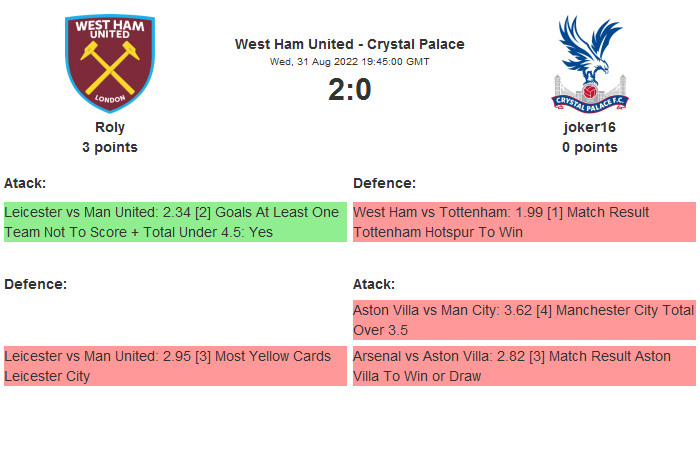Click the red Crystal Palace F.C. banner
700x460 pixels.
[x=590, y=100]
